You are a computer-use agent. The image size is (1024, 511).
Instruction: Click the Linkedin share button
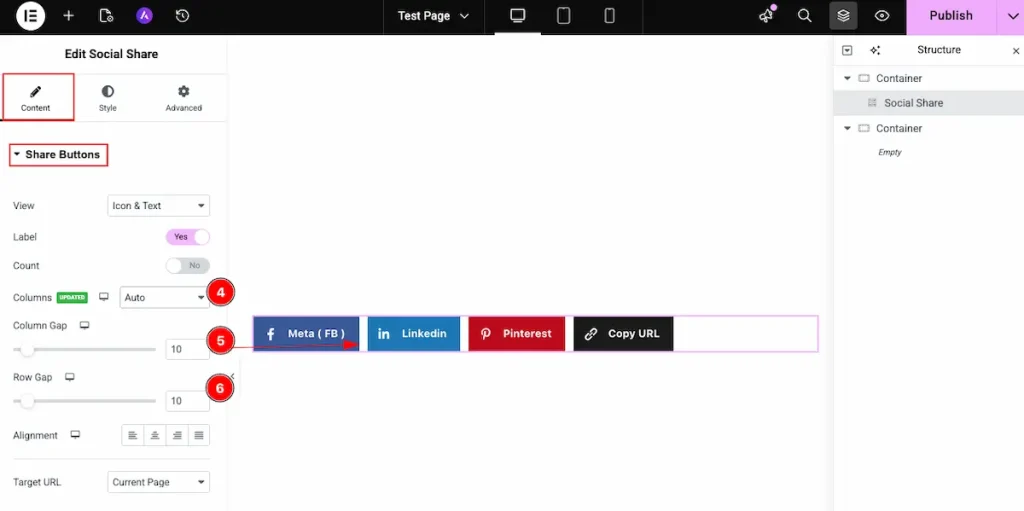coord(413,334)
